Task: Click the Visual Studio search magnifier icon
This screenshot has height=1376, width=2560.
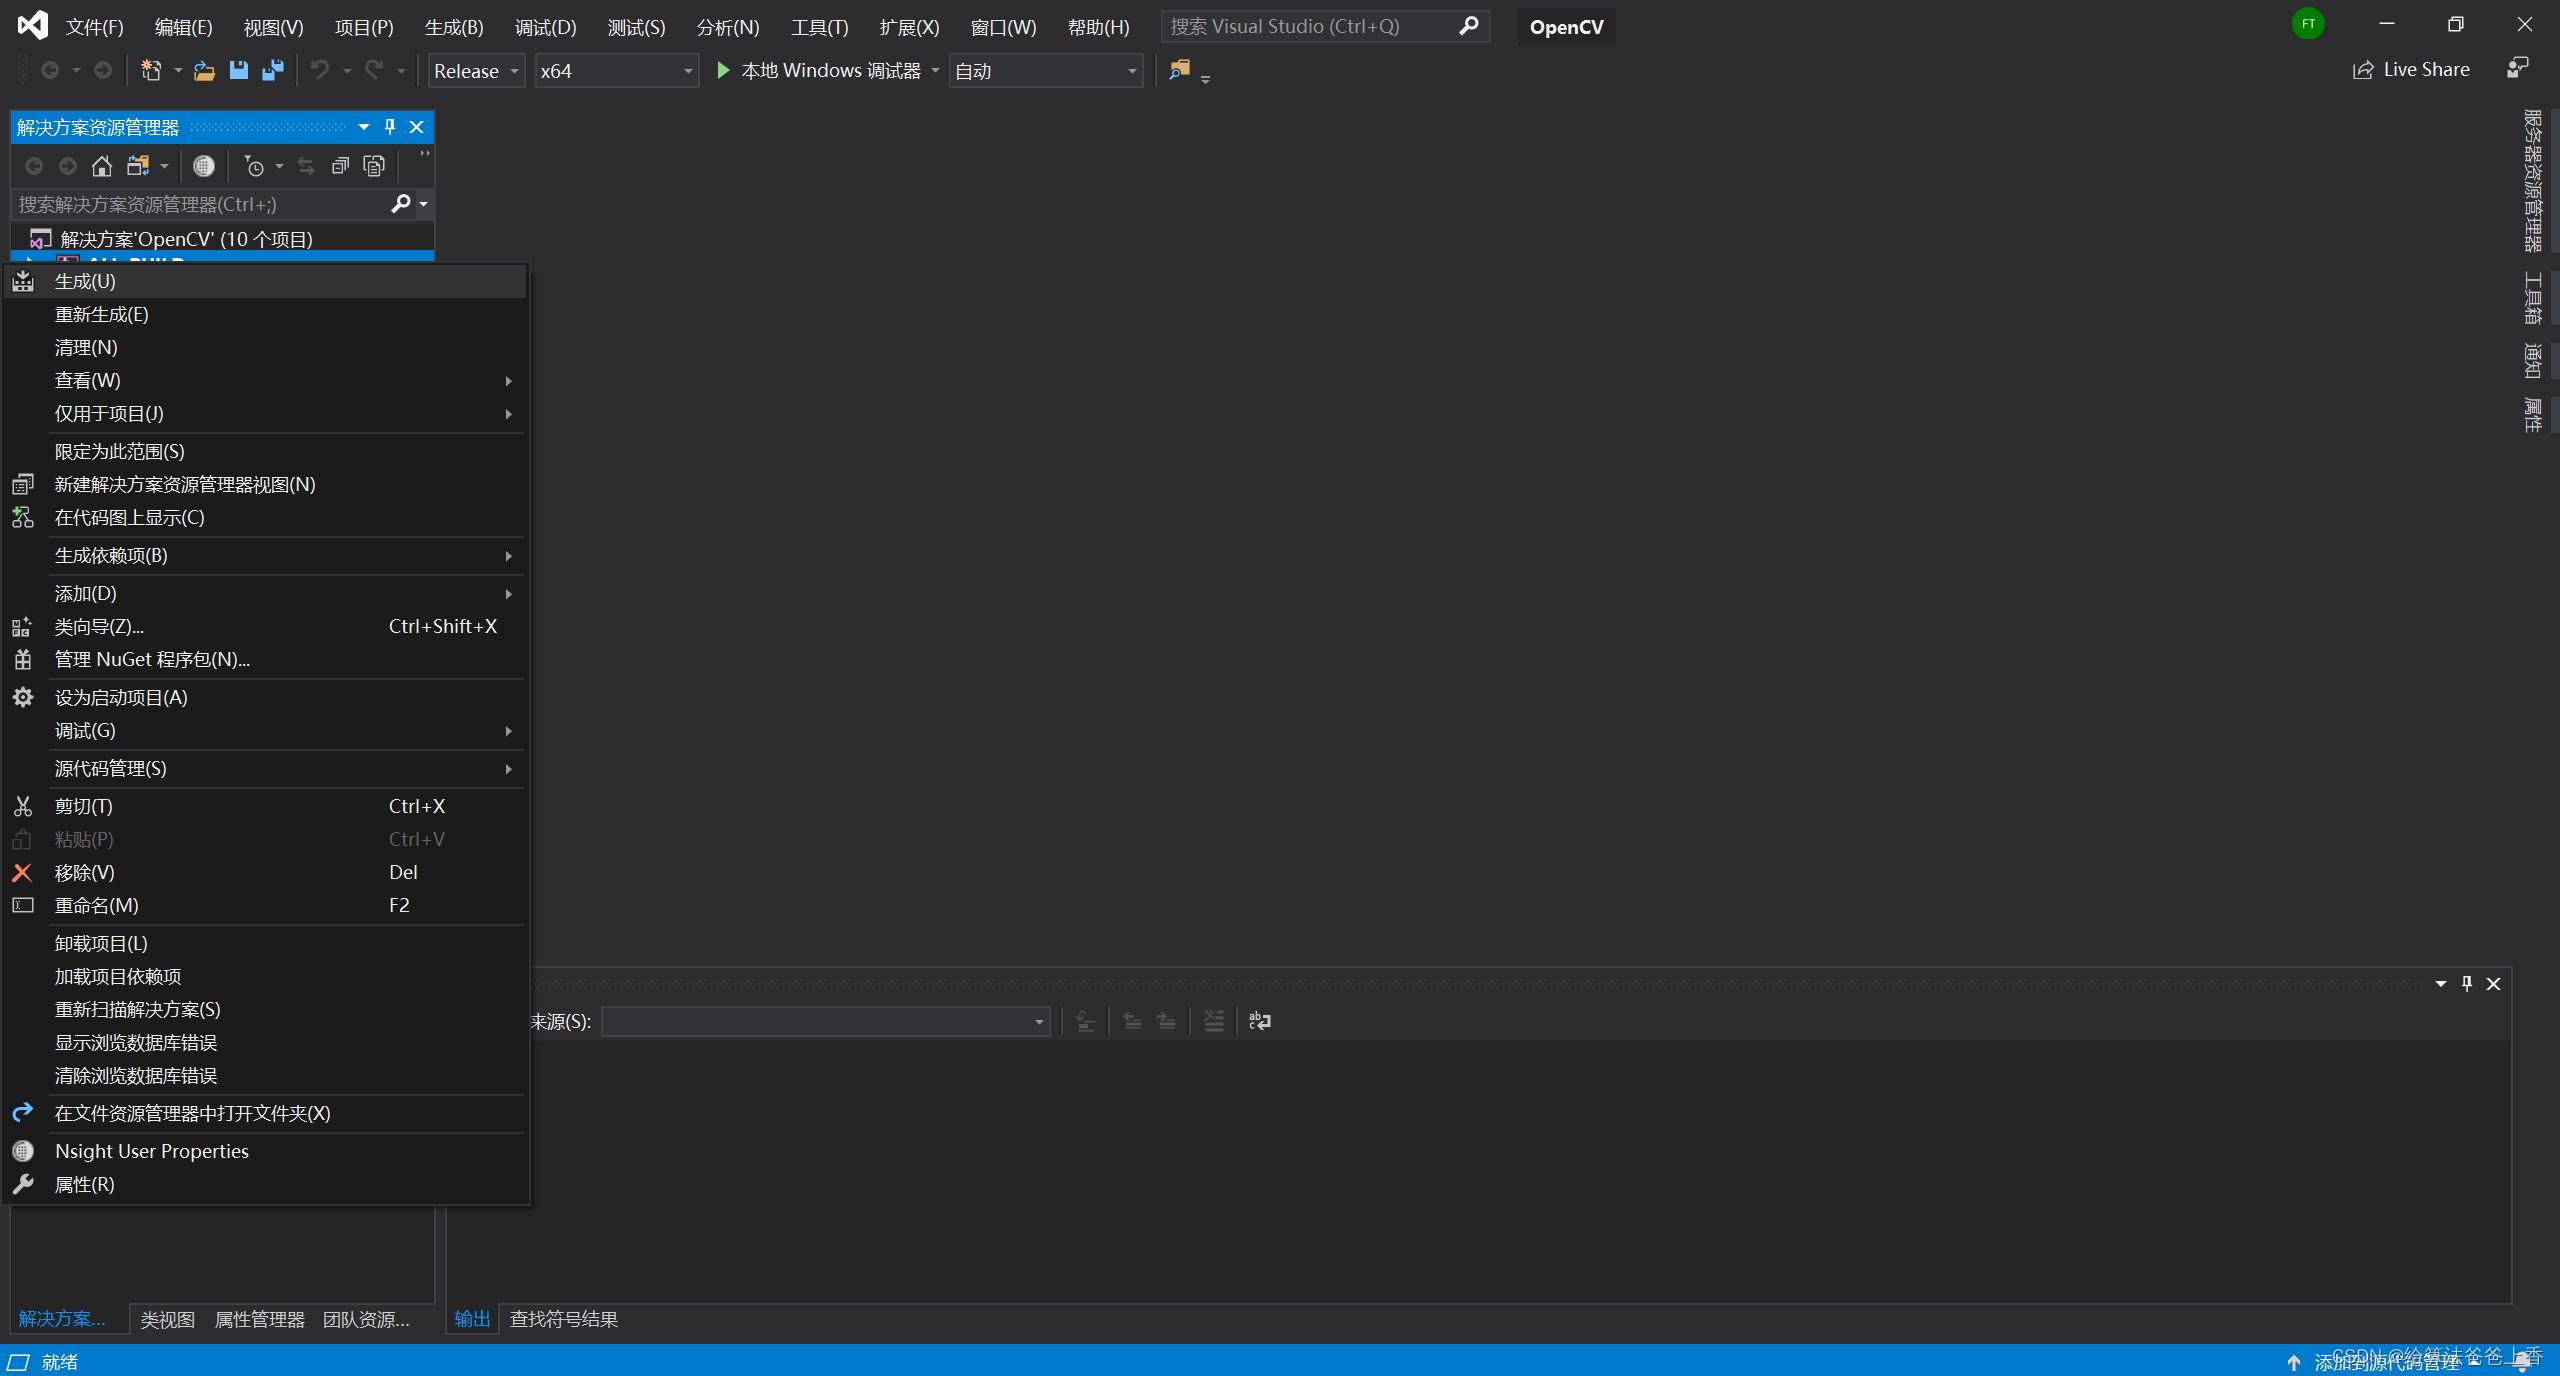Action: 1469,26
